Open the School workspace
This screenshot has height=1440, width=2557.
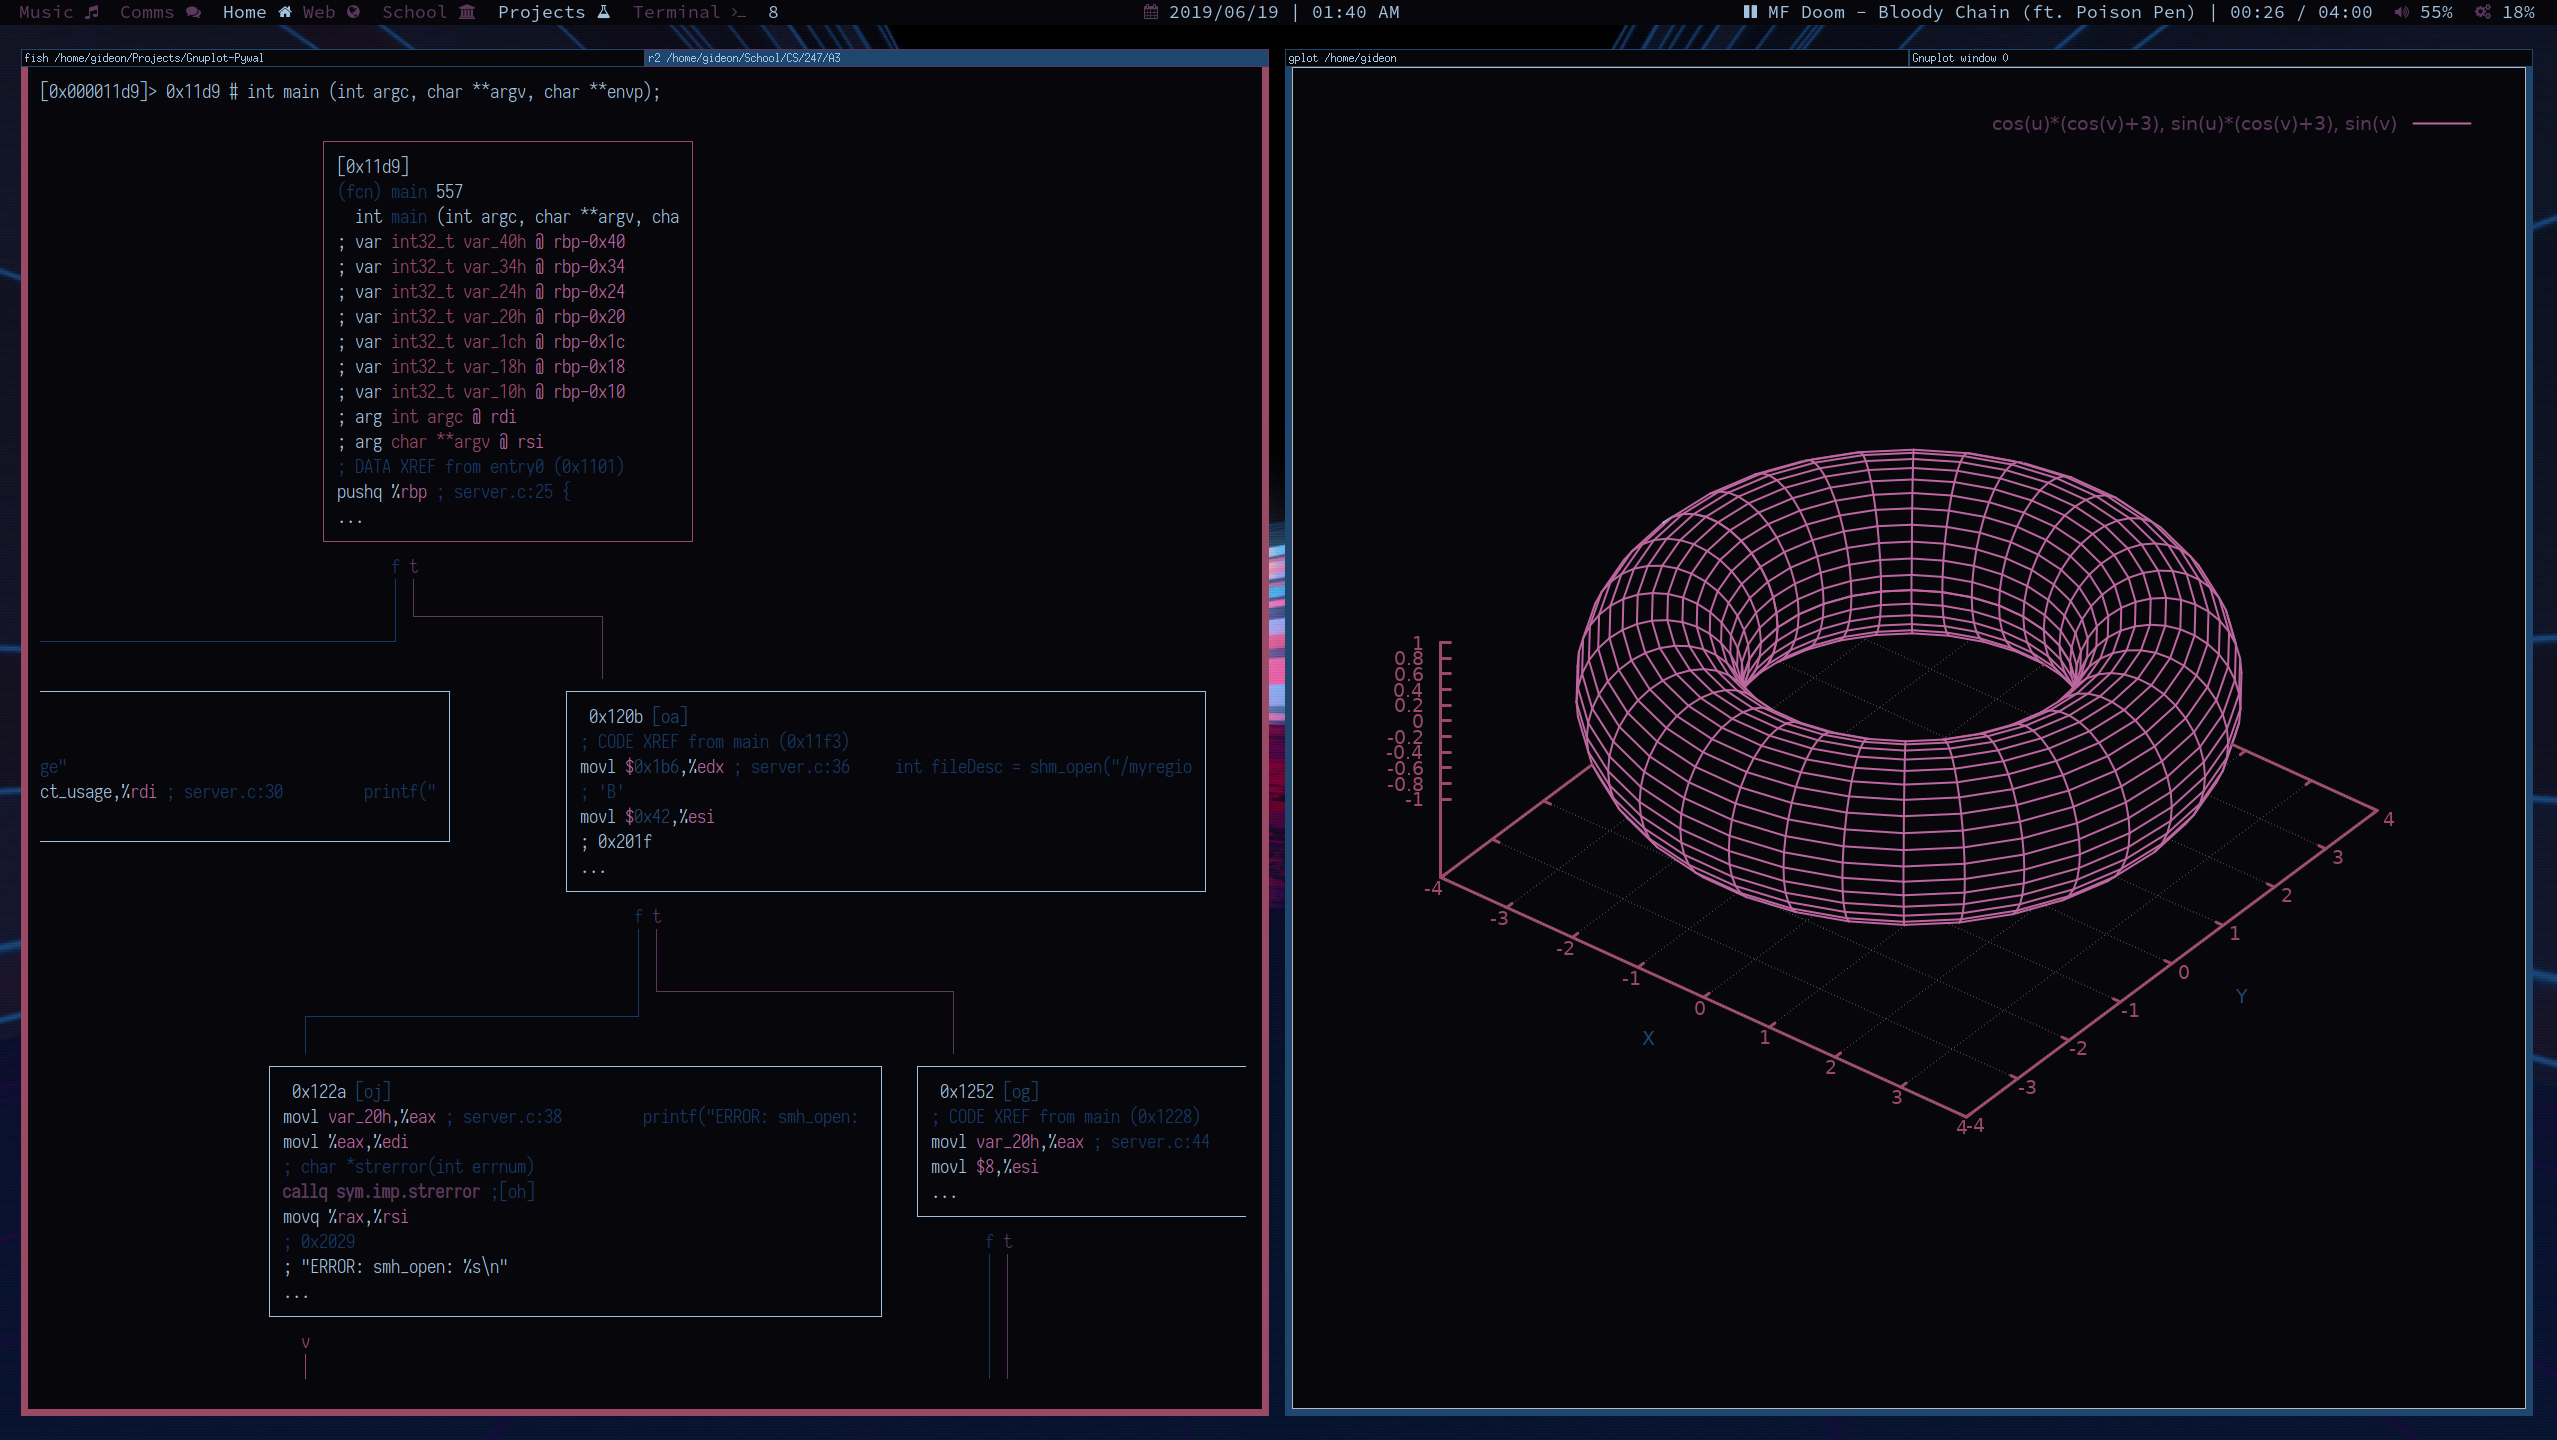pyautogui.click(x=427, y=12)
